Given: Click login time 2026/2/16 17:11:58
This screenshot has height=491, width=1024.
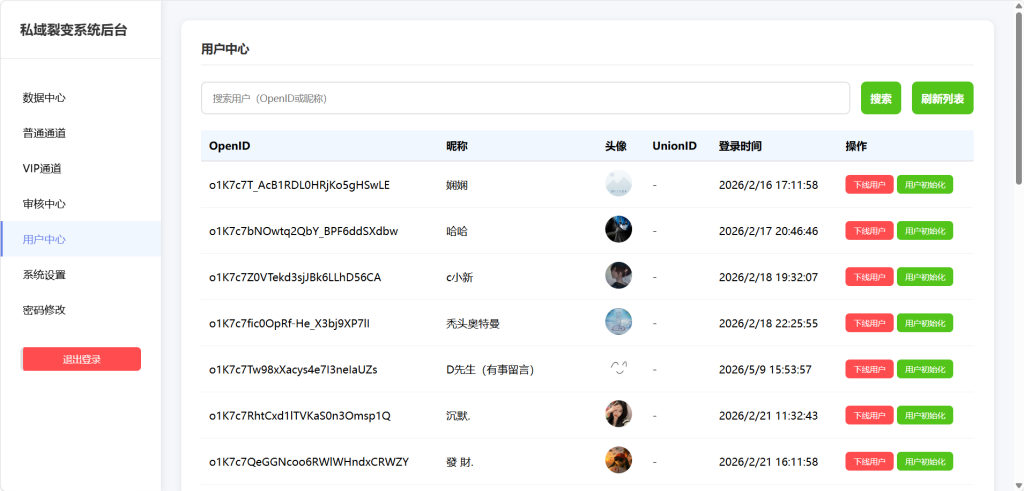Looking at the screenshot, I should point(769,185).
